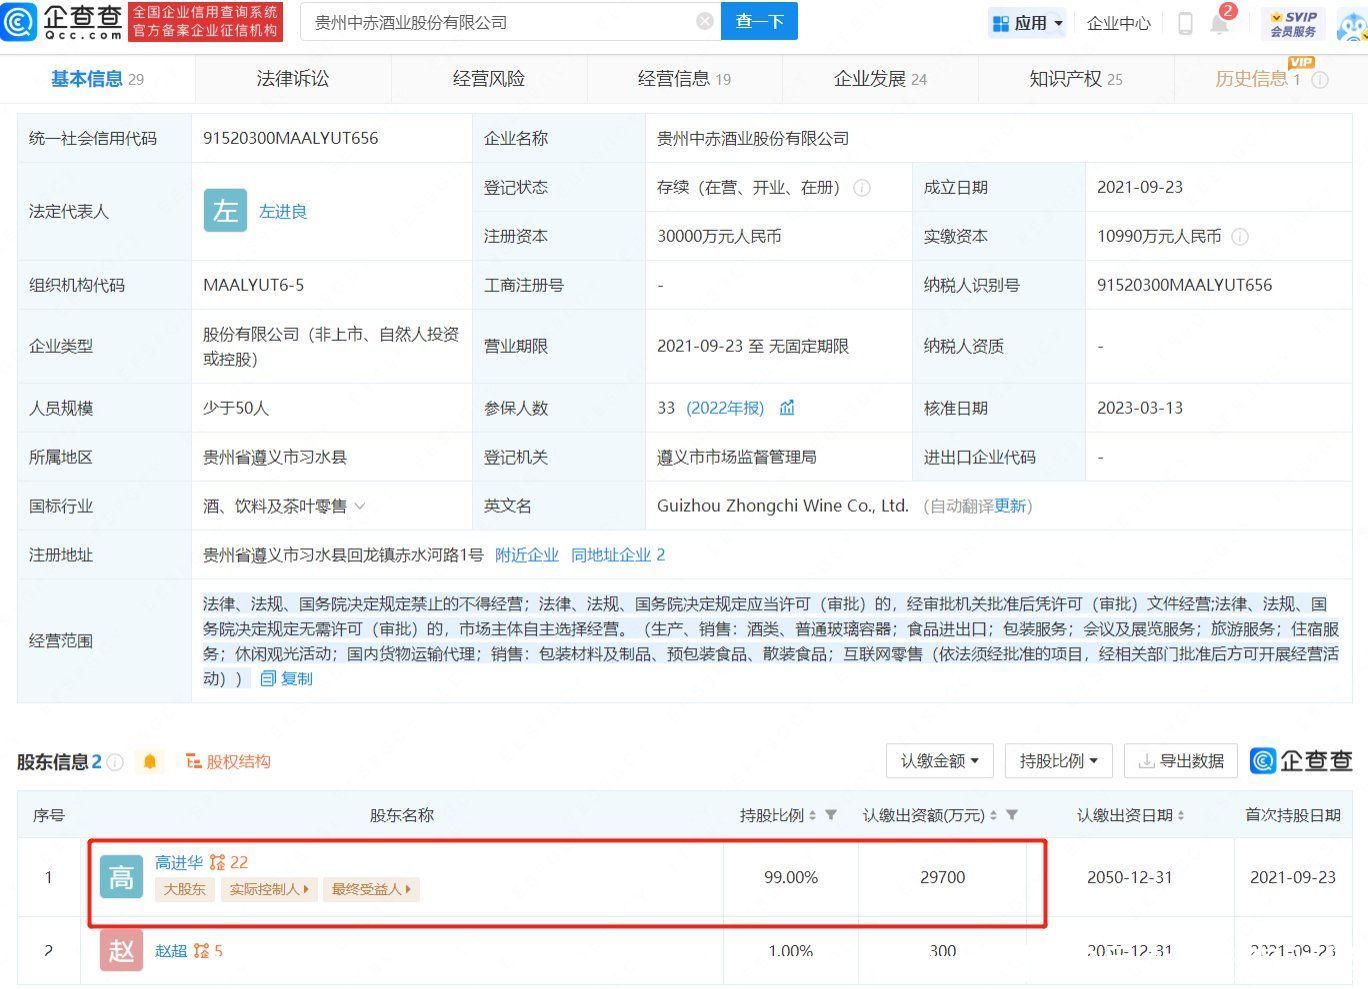The image size is (1368, 989).
Task: Open the 认缴金额 dropdown
Action: tap(940, 761)
